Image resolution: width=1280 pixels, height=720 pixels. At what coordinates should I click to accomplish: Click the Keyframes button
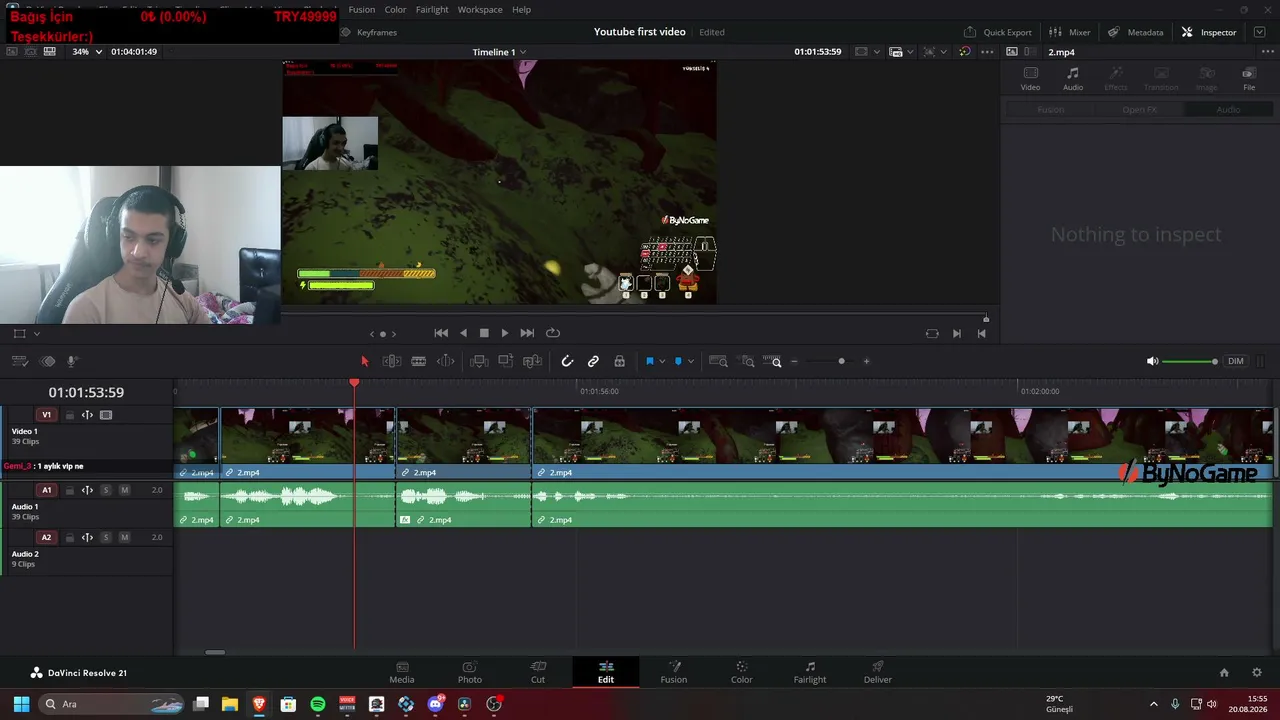[x=369, y=32]
